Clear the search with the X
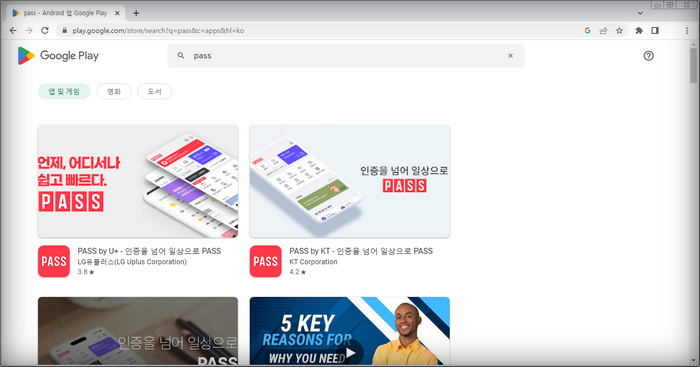The height and width of the screenshot is (367, 700). pos(510,56)
